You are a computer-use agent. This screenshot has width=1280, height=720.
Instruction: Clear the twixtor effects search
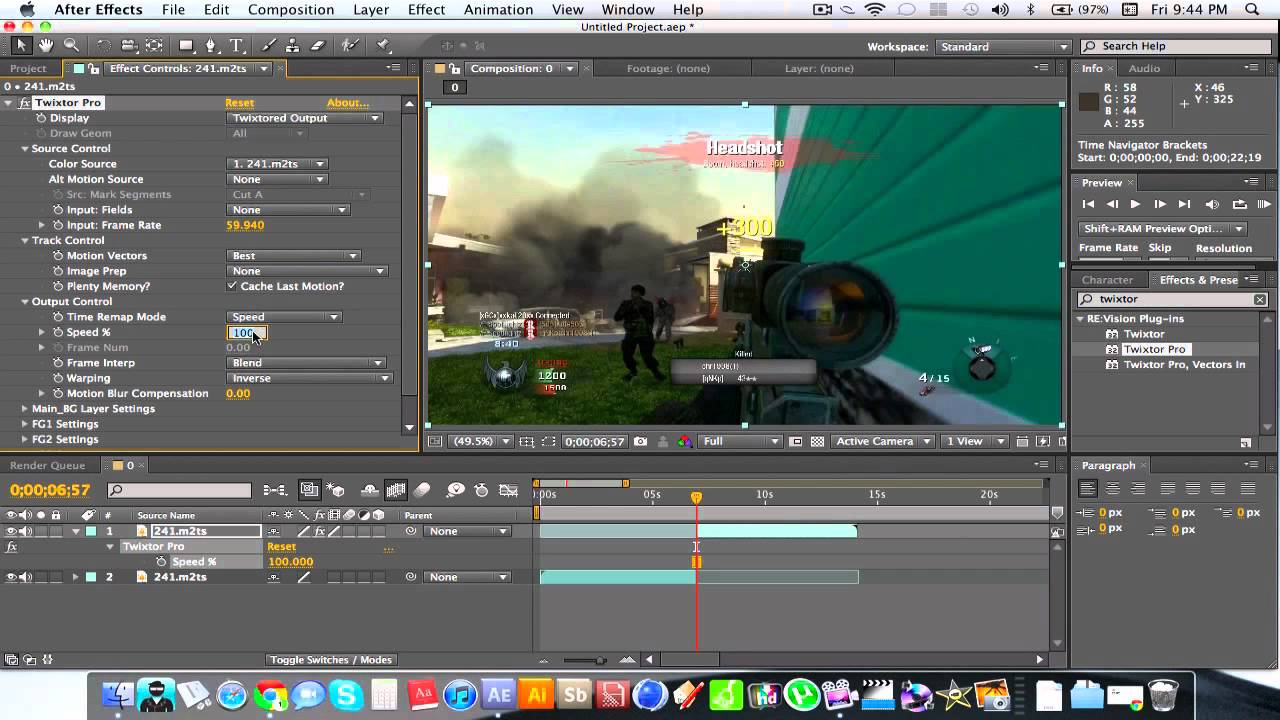[x=1260, y=299]
